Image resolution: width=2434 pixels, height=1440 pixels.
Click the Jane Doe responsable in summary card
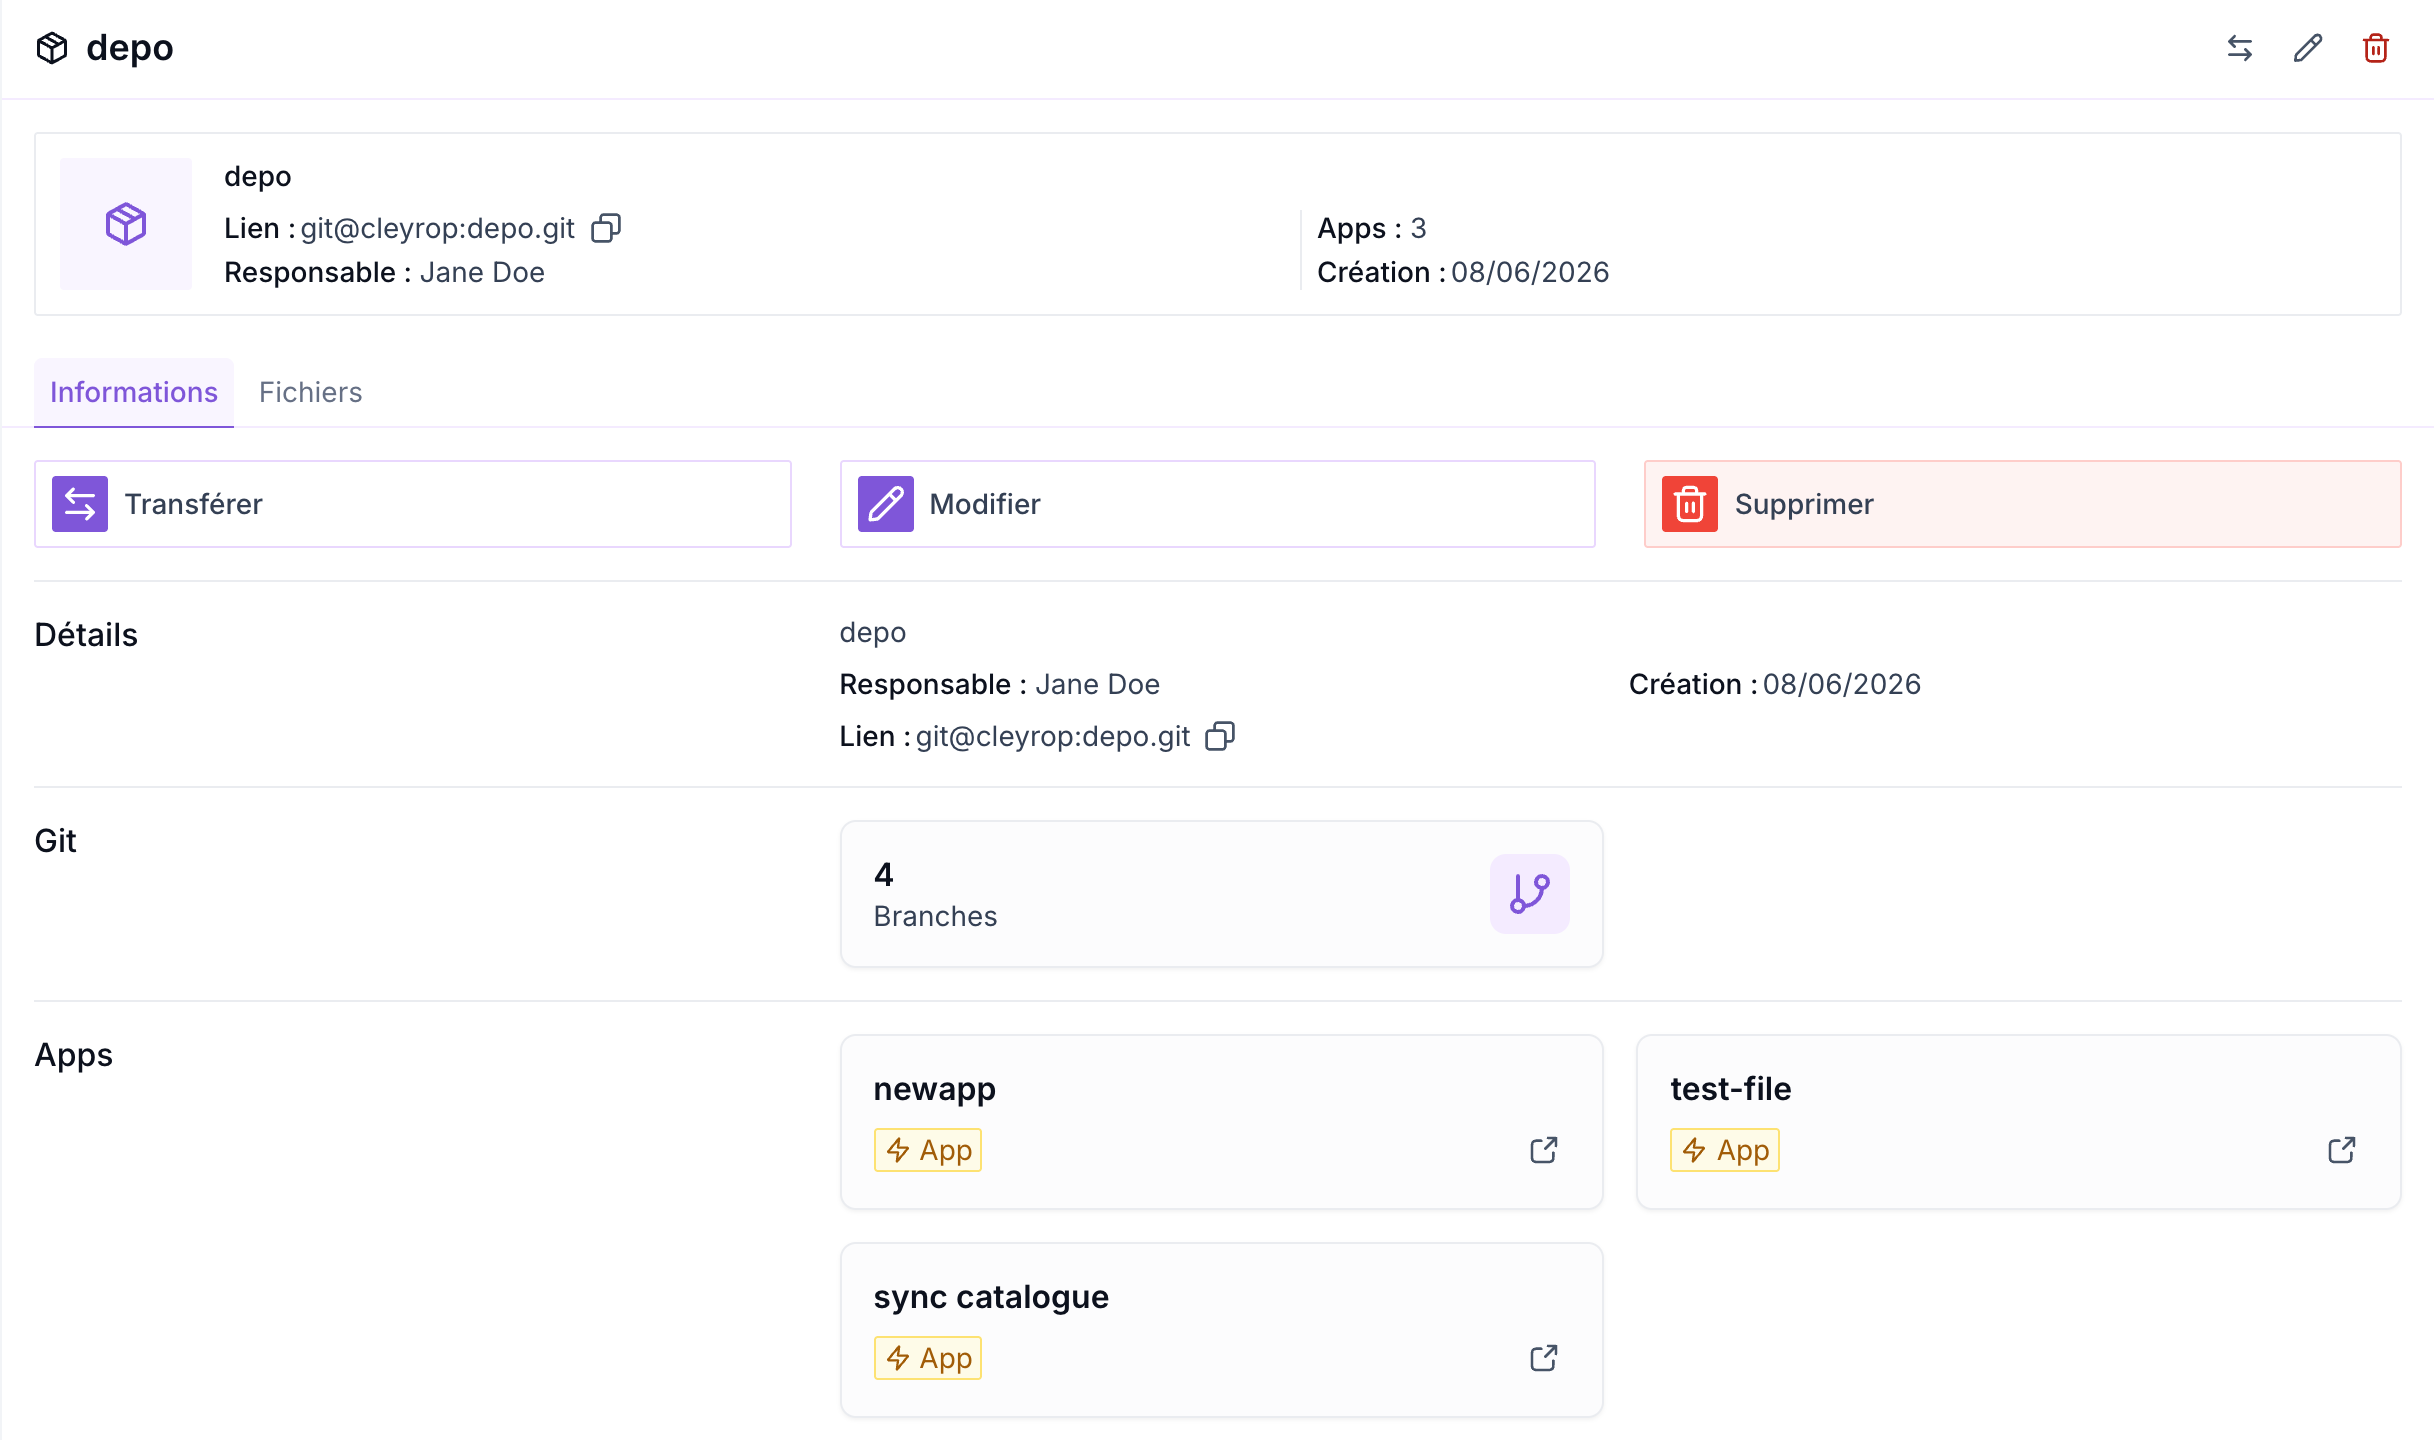point(482,272)
